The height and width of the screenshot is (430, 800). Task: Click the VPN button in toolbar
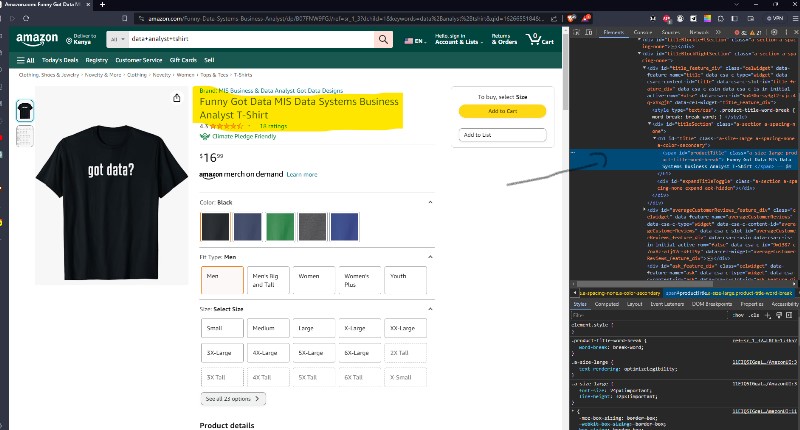click(775, 18)
